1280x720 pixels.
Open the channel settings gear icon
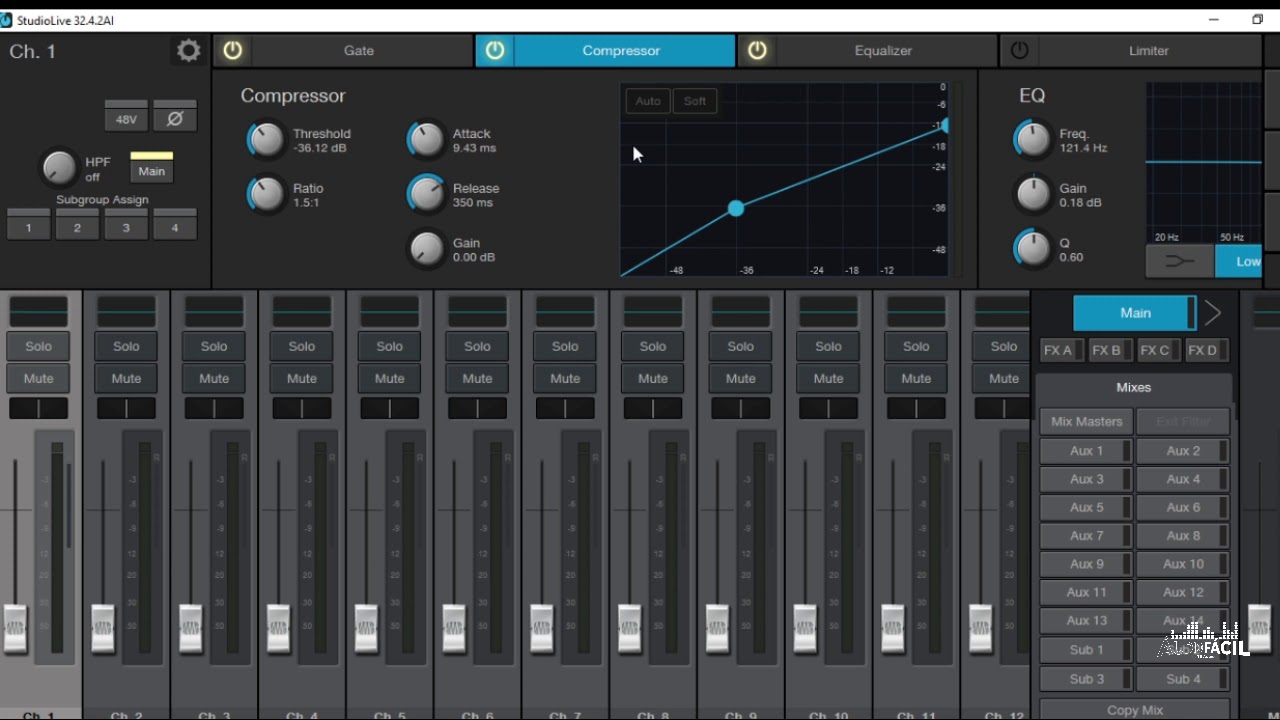(x=189, y=51)
